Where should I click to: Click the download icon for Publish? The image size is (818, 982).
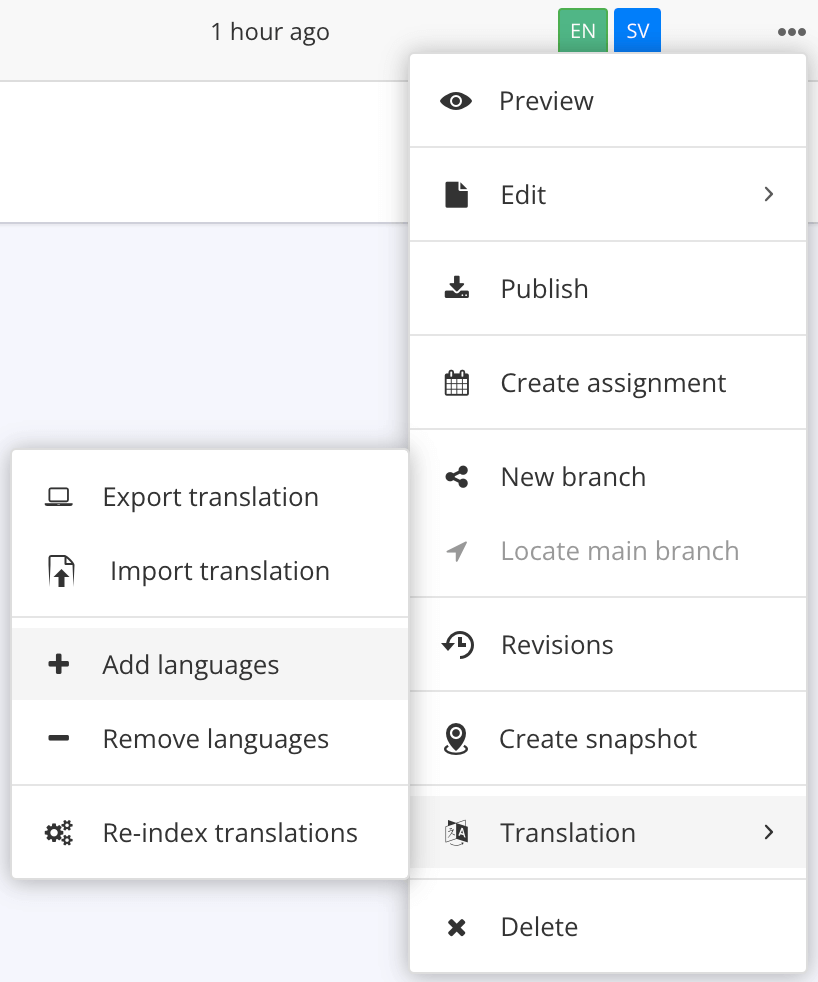click(456, 288)
